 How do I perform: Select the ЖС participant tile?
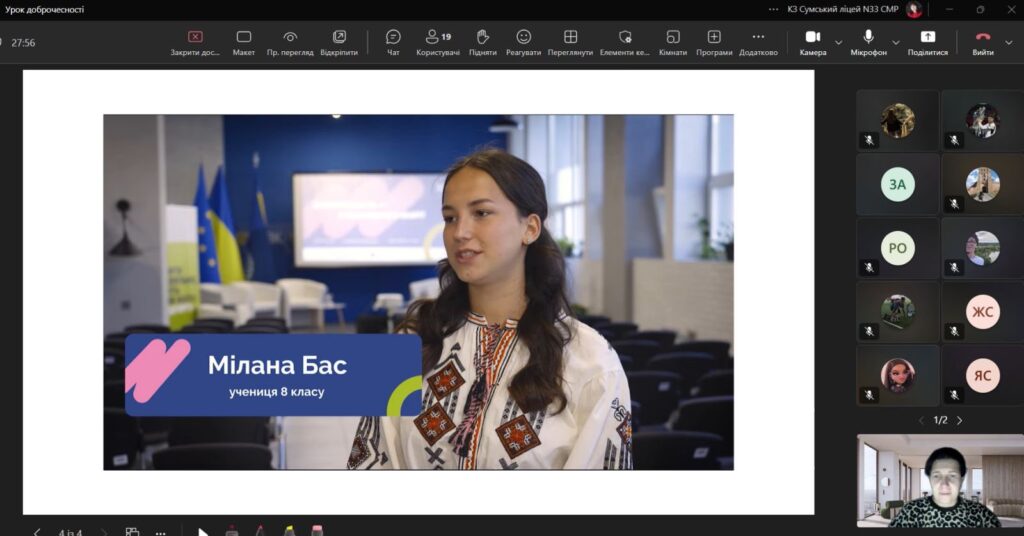click(982, 312)
